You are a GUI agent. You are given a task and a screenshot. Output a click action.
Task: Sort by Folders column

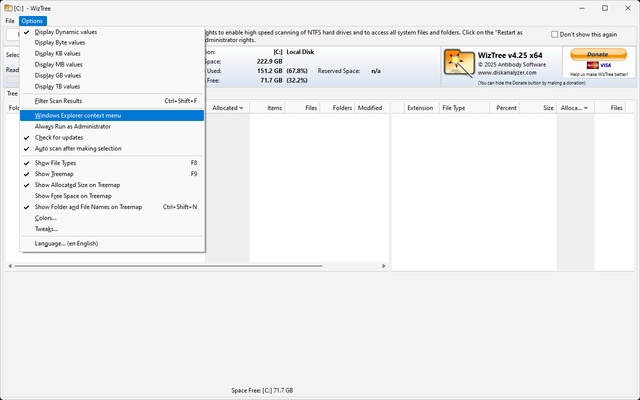click(x=338, y=108)
